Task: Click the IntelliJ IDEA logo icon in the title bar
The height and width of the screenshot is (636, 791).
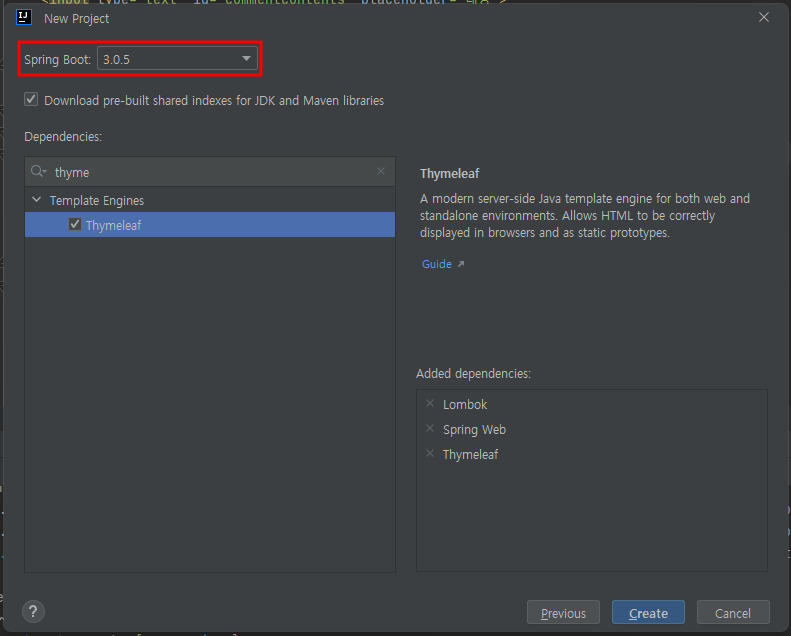Action: 24,17
